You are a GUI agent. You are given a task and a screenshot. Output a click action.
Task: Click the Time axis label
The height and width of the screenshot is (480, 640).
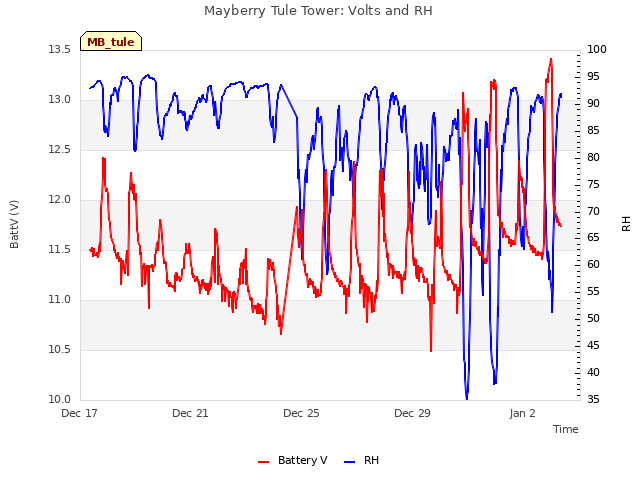pyautogui.click(x=566, y=429)
